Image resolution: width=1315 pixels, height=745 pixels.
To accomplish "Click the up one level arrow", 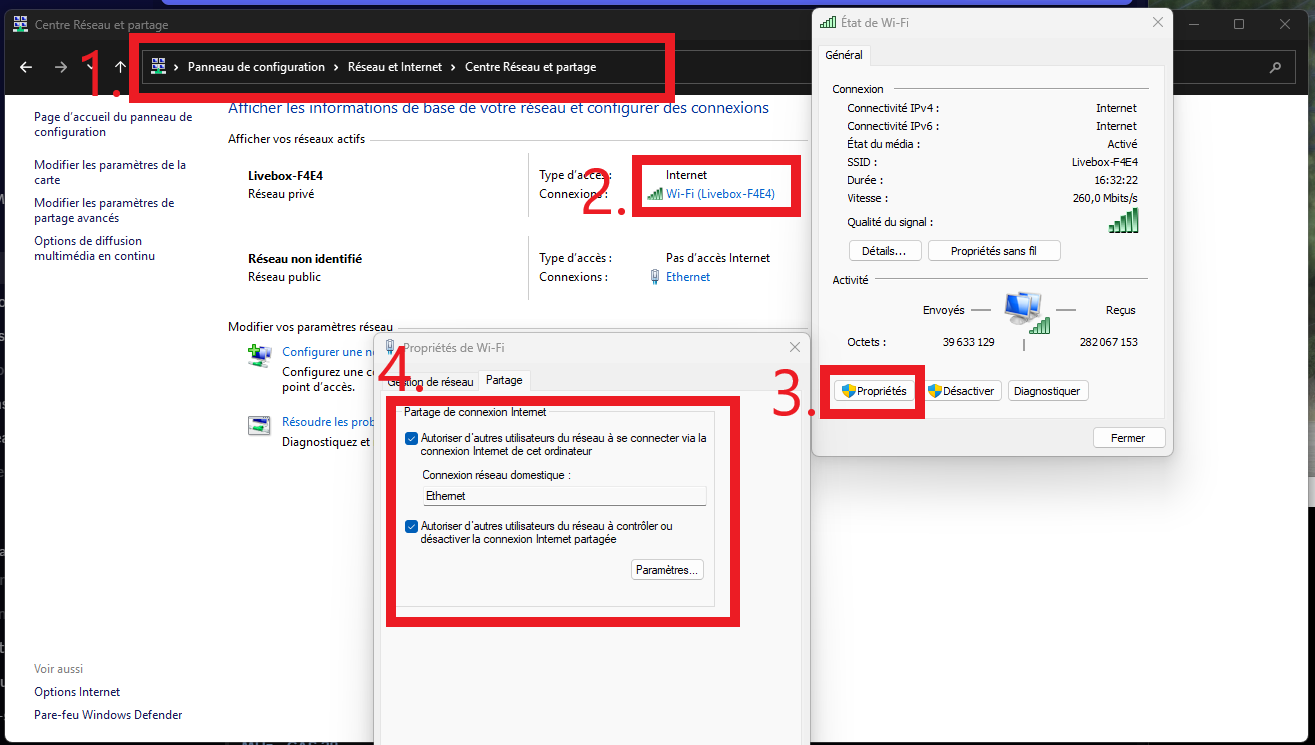I will pos(120,67).
